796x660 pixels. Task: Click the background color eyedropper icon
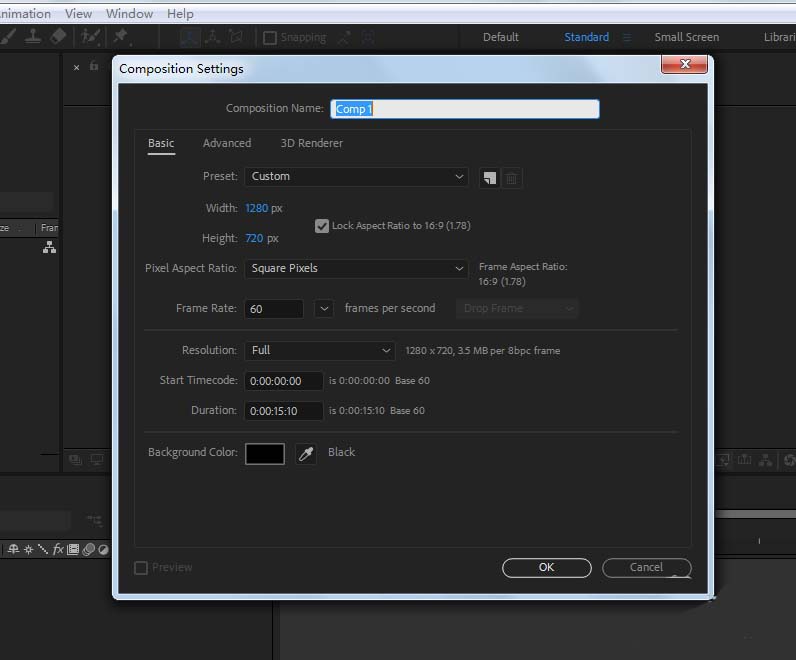click(306, 454)
